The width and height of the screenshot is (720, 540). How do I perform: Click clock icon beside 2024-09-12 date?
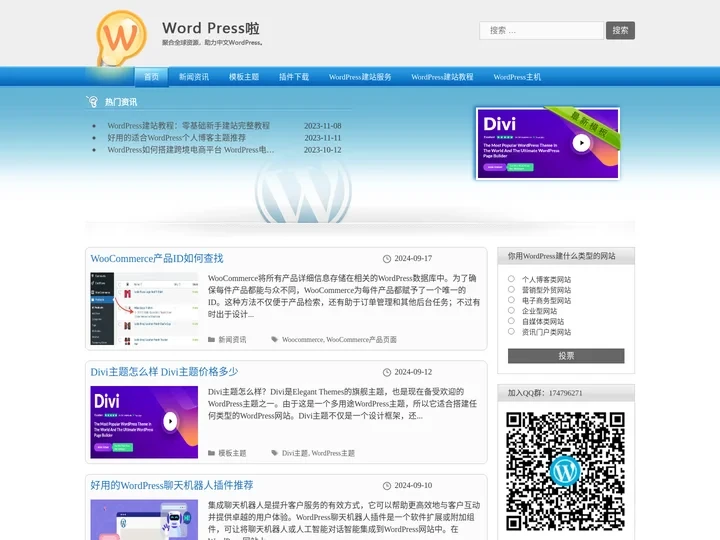pos(387,372)
